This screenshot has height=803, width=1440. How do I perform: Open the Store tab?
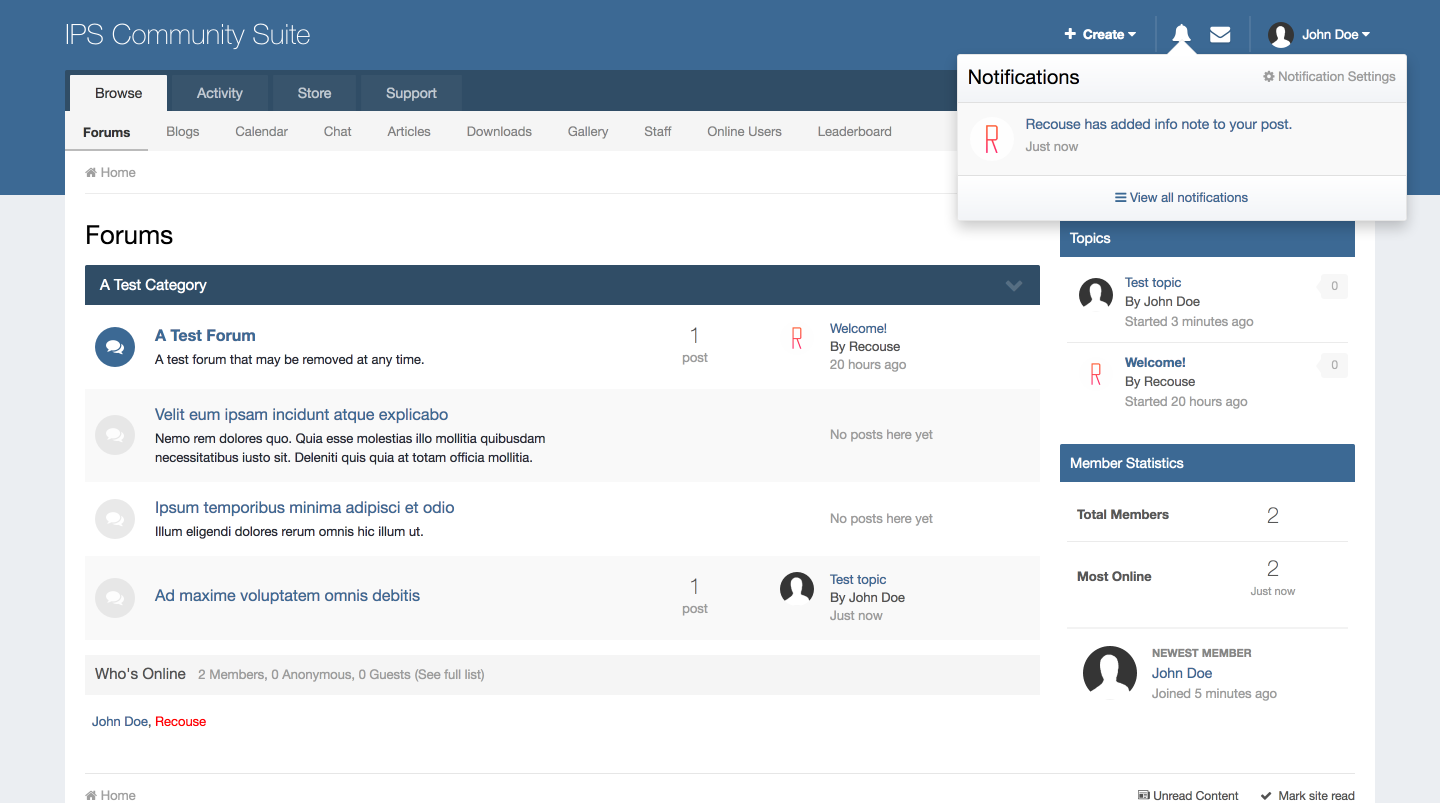[314, 93]
